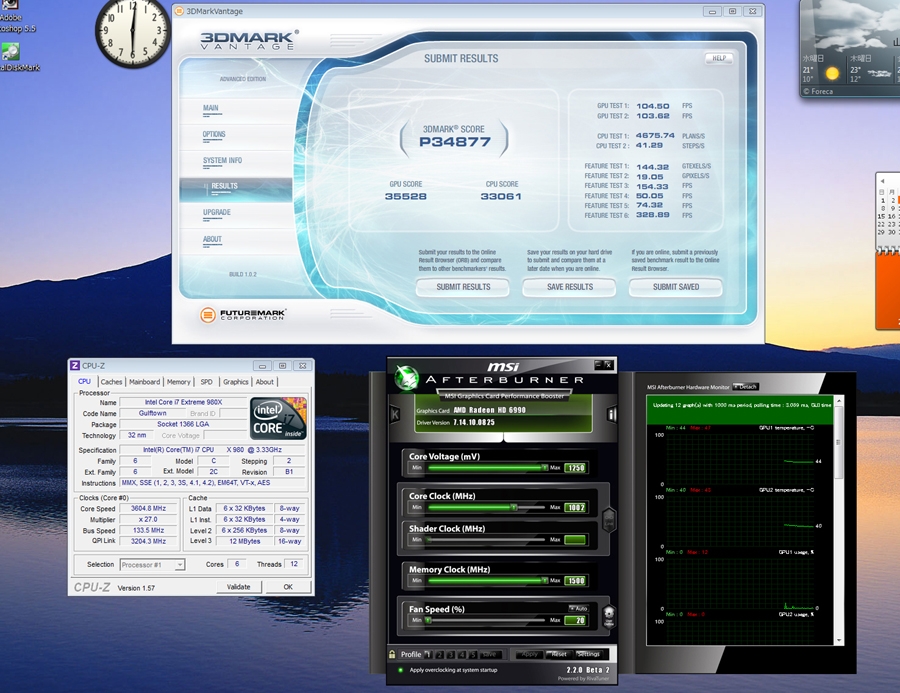Click the SUBMIT RESULTS button
This screenshot has width=900, height=693.
pyautogui.click(x=463, y=287)
